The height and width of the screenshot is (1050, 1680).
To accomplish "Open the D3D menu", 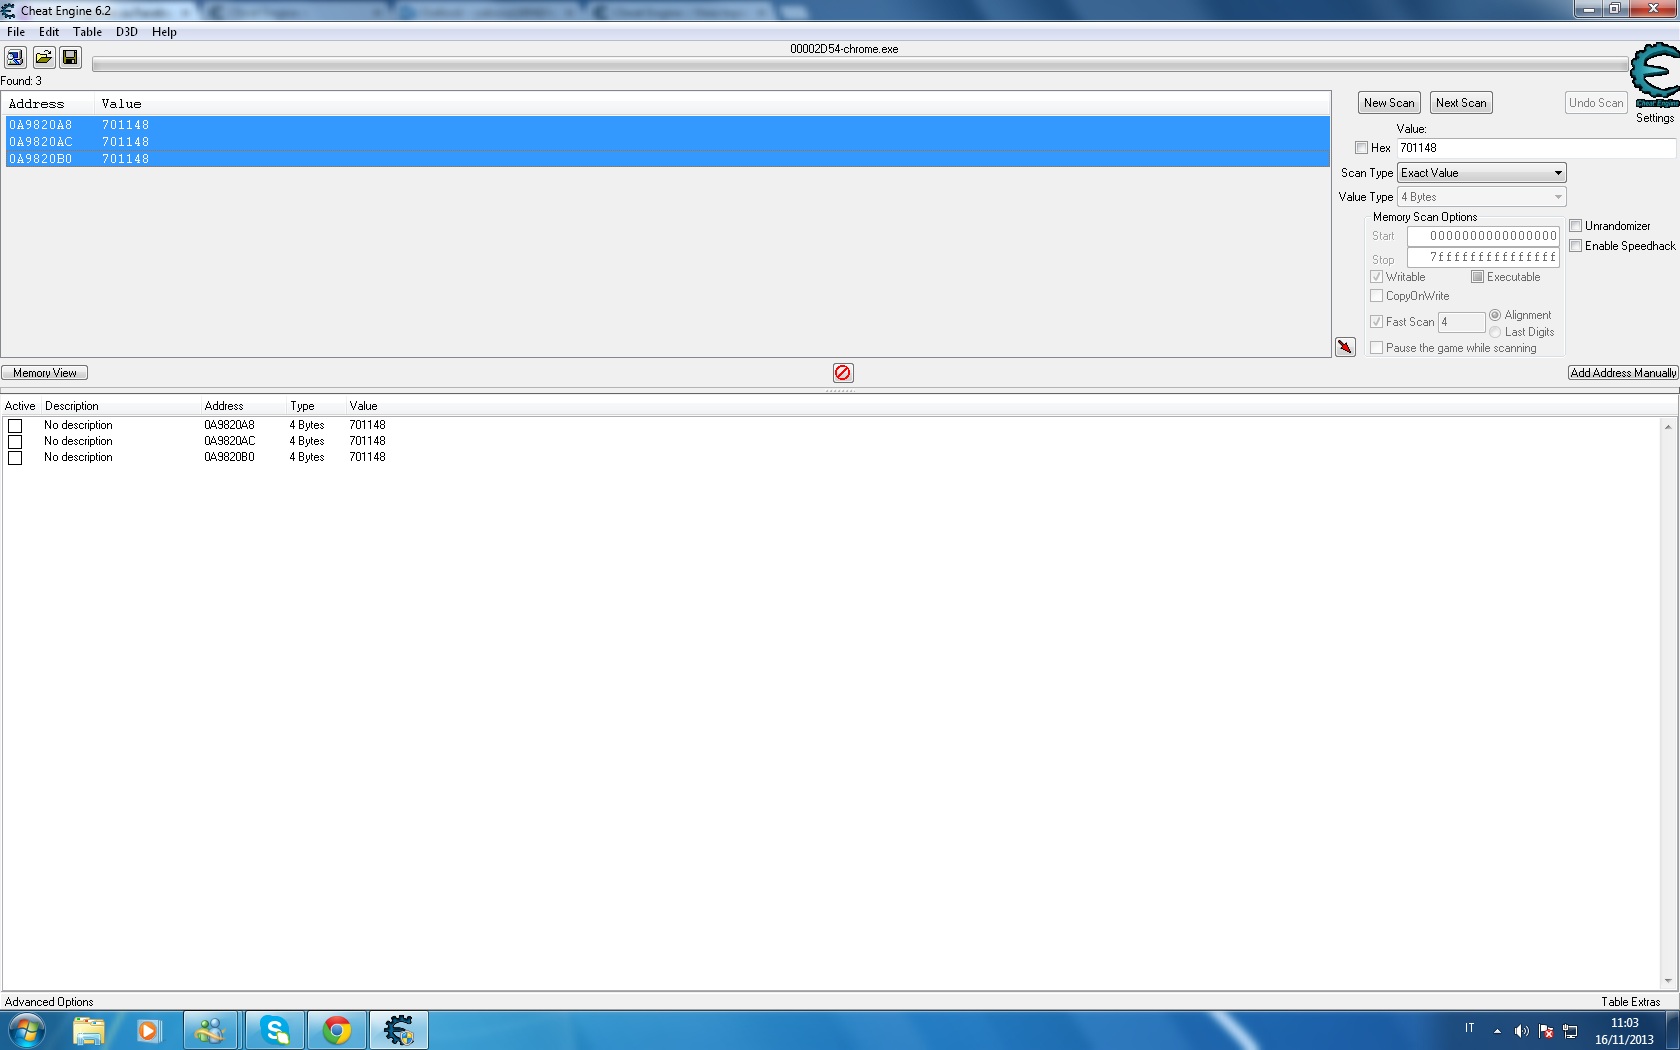I will pos(126,32).
